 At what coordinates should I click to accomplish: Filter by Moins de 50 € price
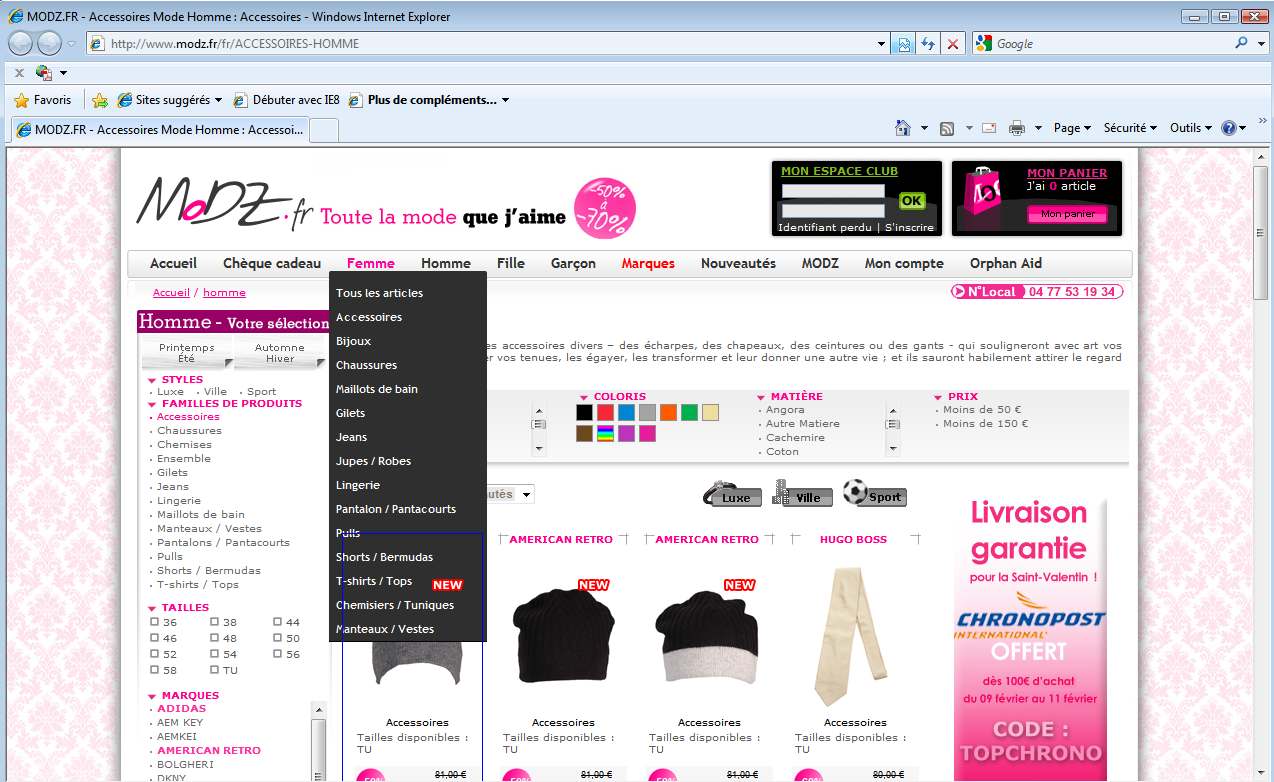tap(983, 409)
